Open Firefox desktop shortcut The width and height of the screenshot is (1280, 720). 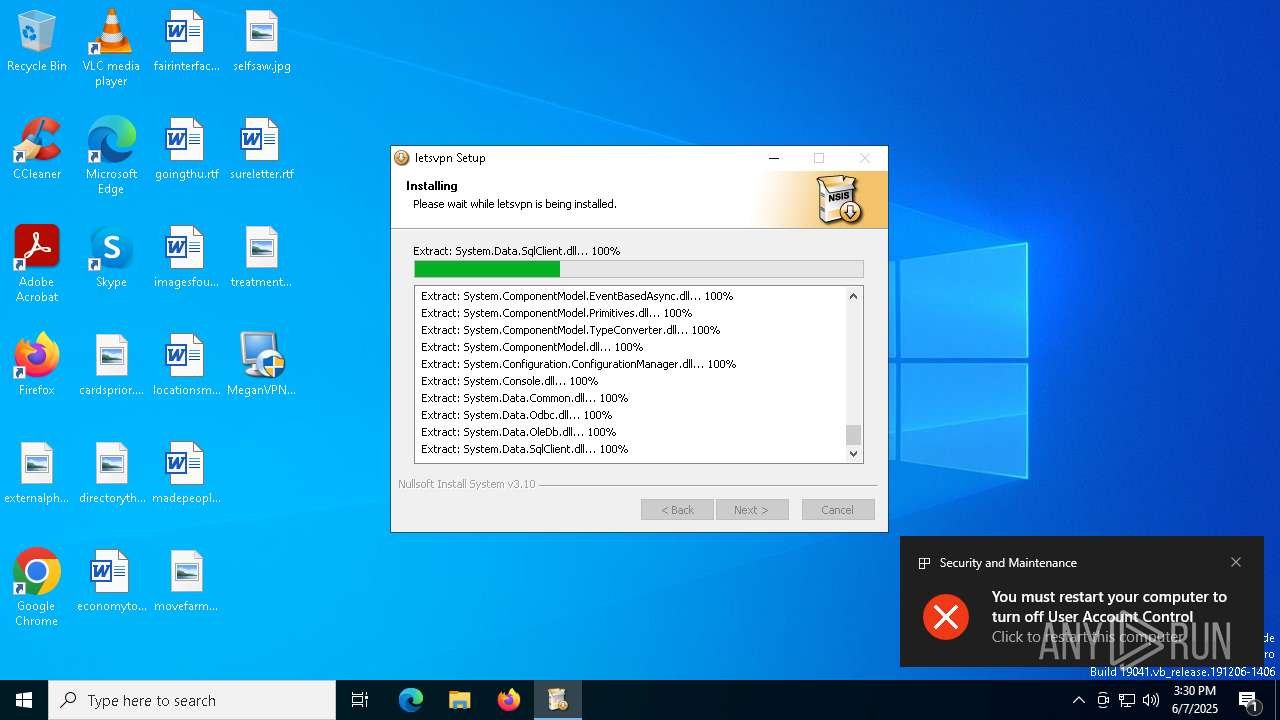point(37,366)
